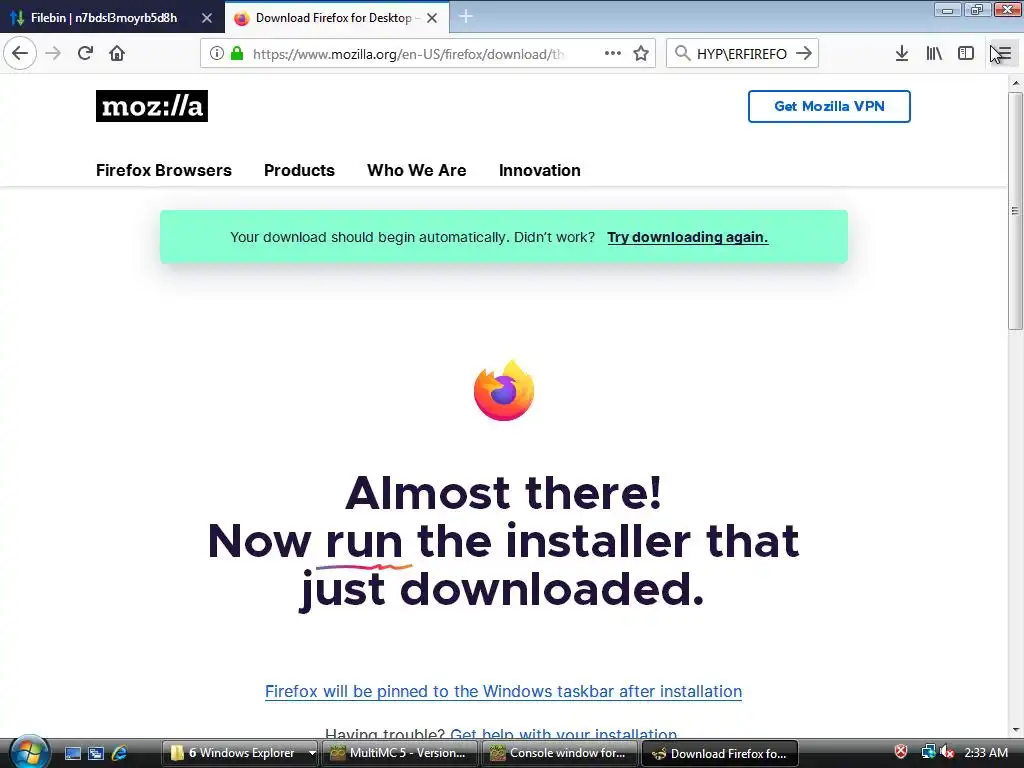Click the 2:33 AM clock

tap(986, 752)
